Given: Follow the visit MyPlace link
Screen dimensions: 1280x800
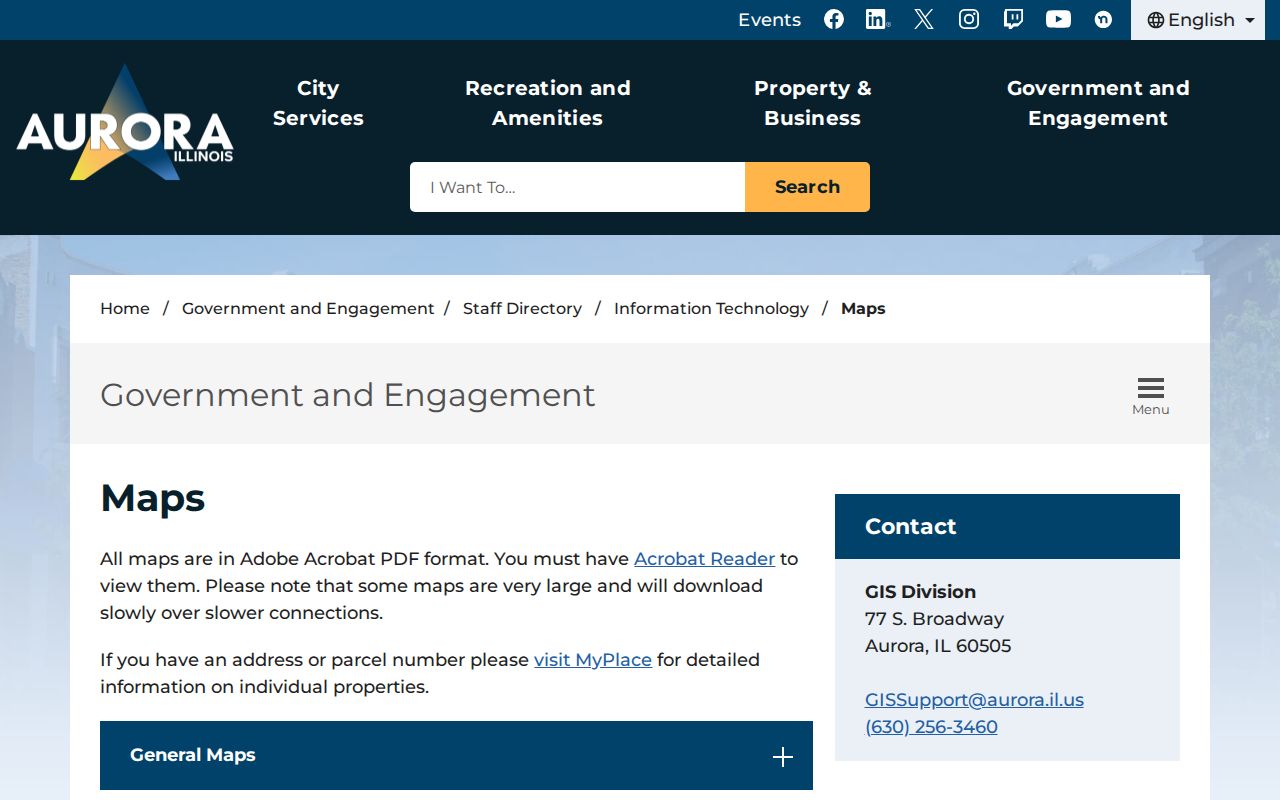Looking at the screenshot, I should [593, 660].
